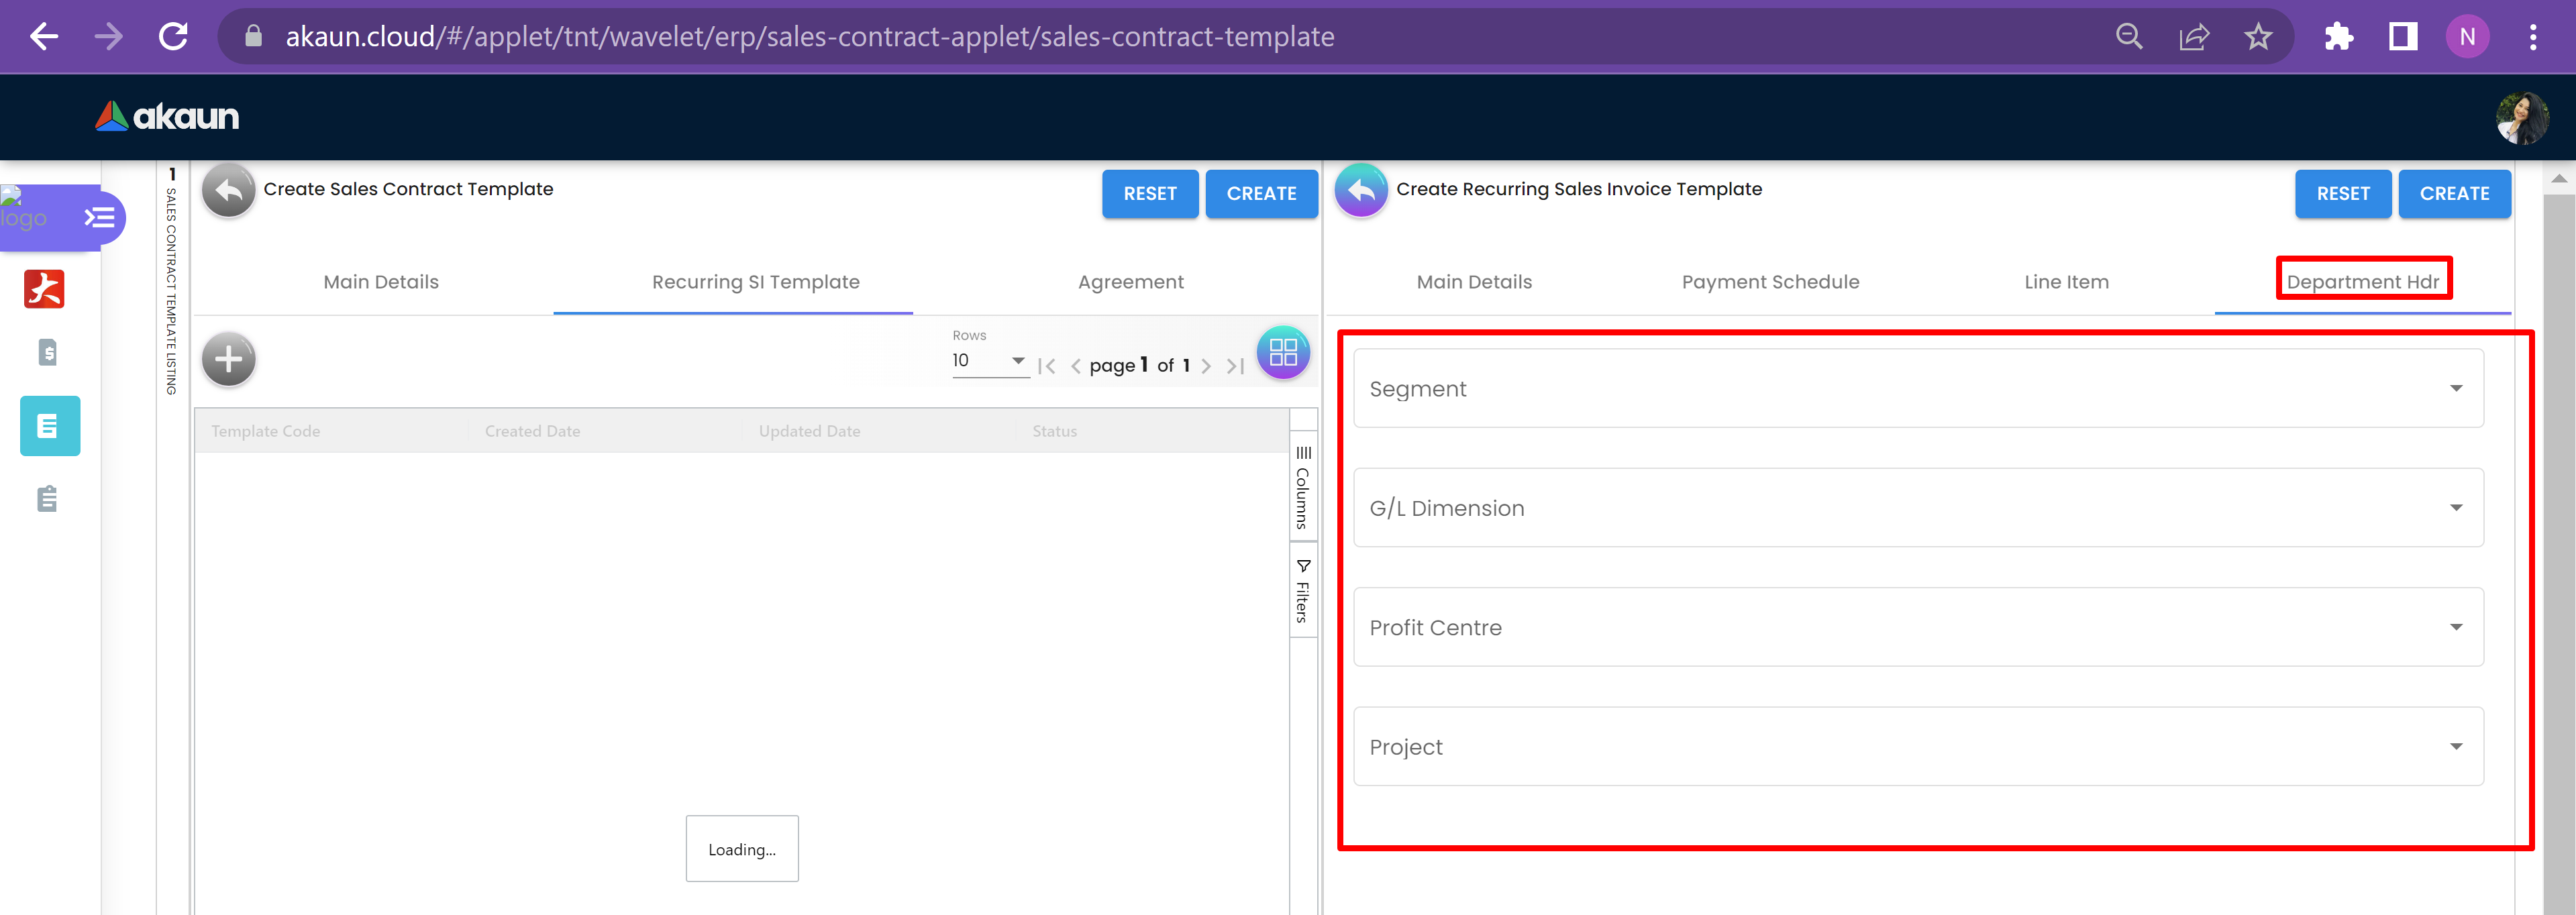
Task: Go to next page arrow in pagination
Action: (x=1206, y=366)
